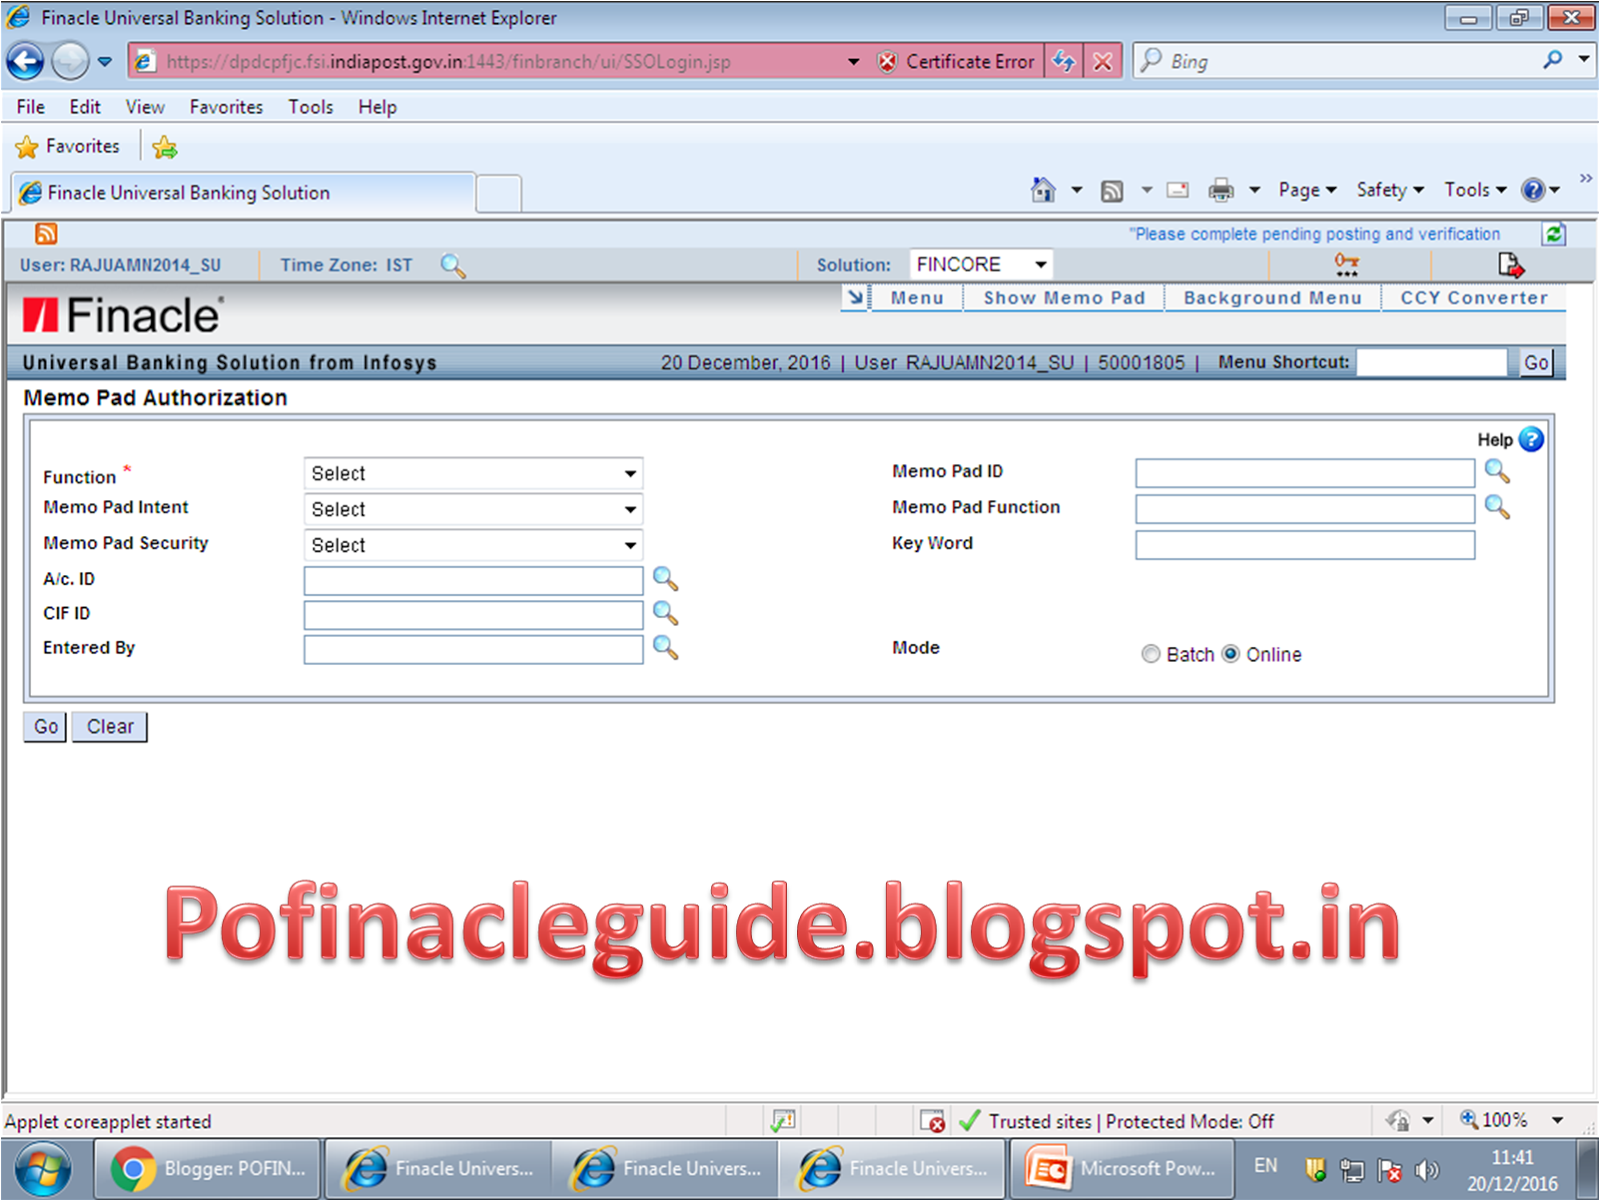Click the Time Zone search magnifier icon
This screenshot has height=1201, width=1600.
pyautogui.click(x=453, y=265)
